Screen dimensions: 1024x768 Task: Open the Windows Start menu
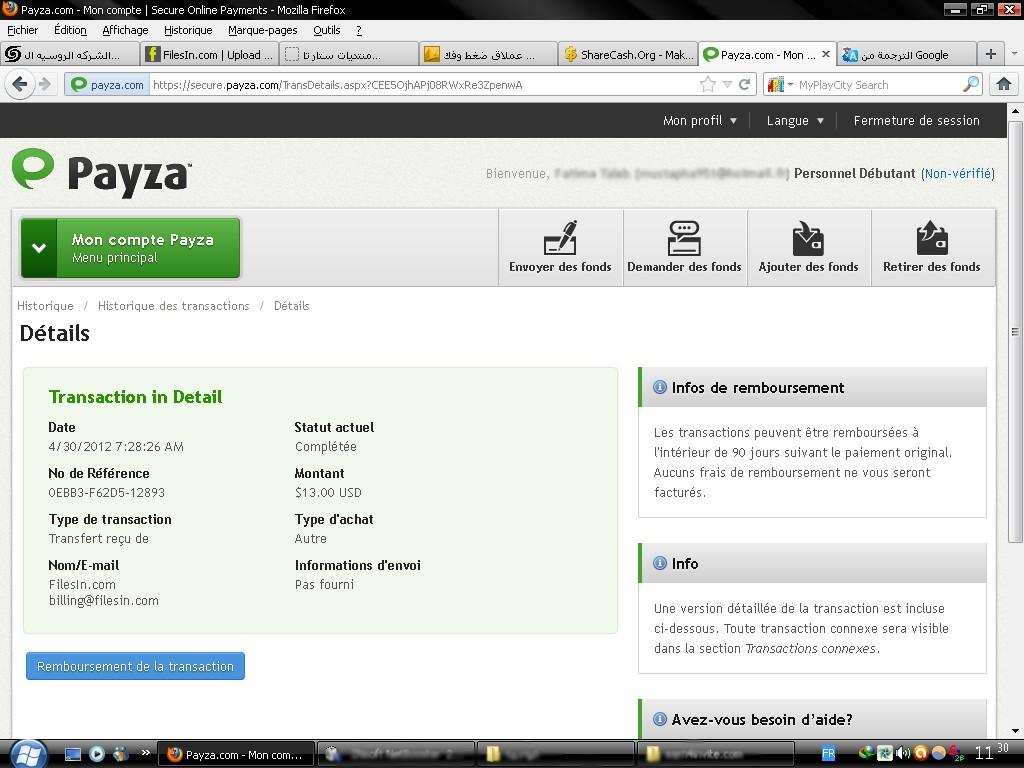coord(27,754)
